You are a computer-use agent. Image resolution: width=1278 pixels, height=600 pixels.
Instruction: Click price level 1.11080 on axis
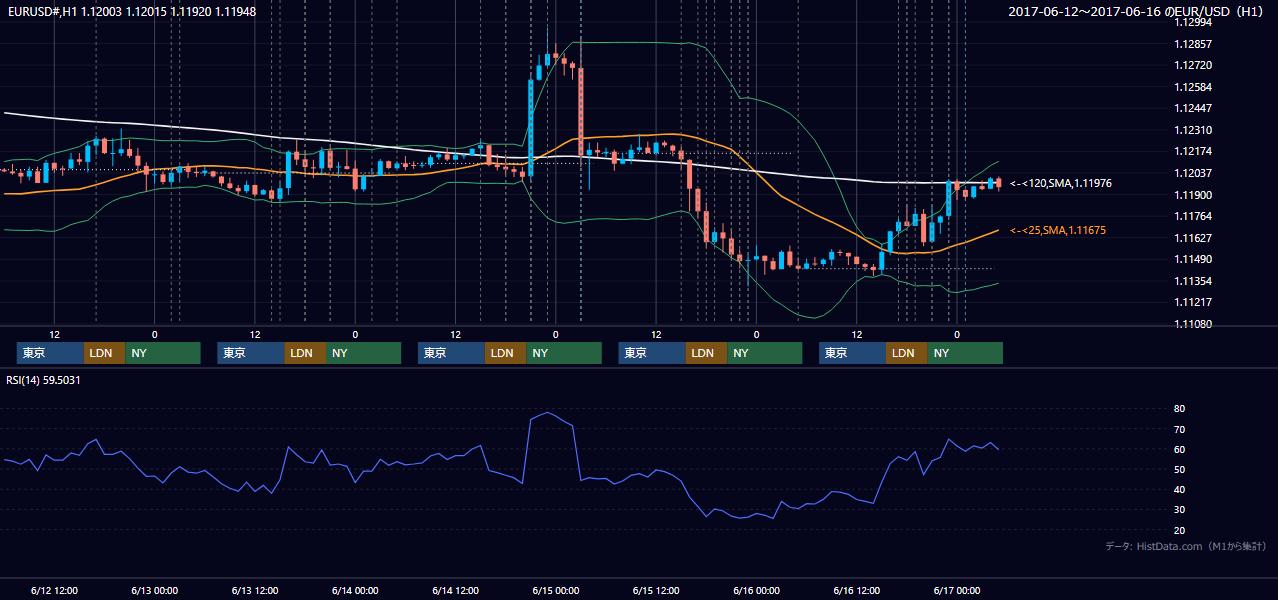click(1193, 324)
